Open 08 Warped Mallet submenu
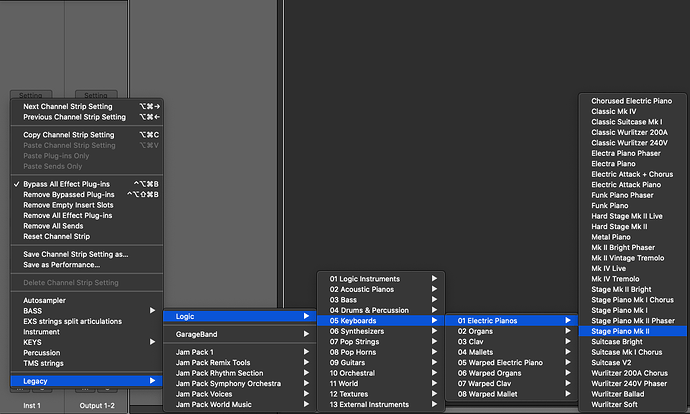The height and width of the screenshot is (414, 690). (x=511, y=394)
